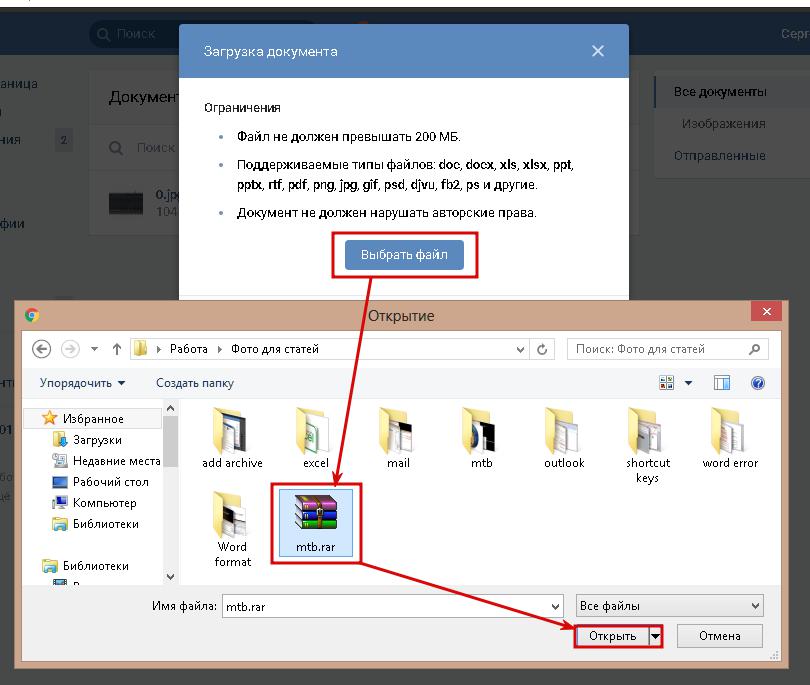This screenshot has height=685, width=810.
Task: Expand the view options dropdown arrow
Action: pos(689,383)
